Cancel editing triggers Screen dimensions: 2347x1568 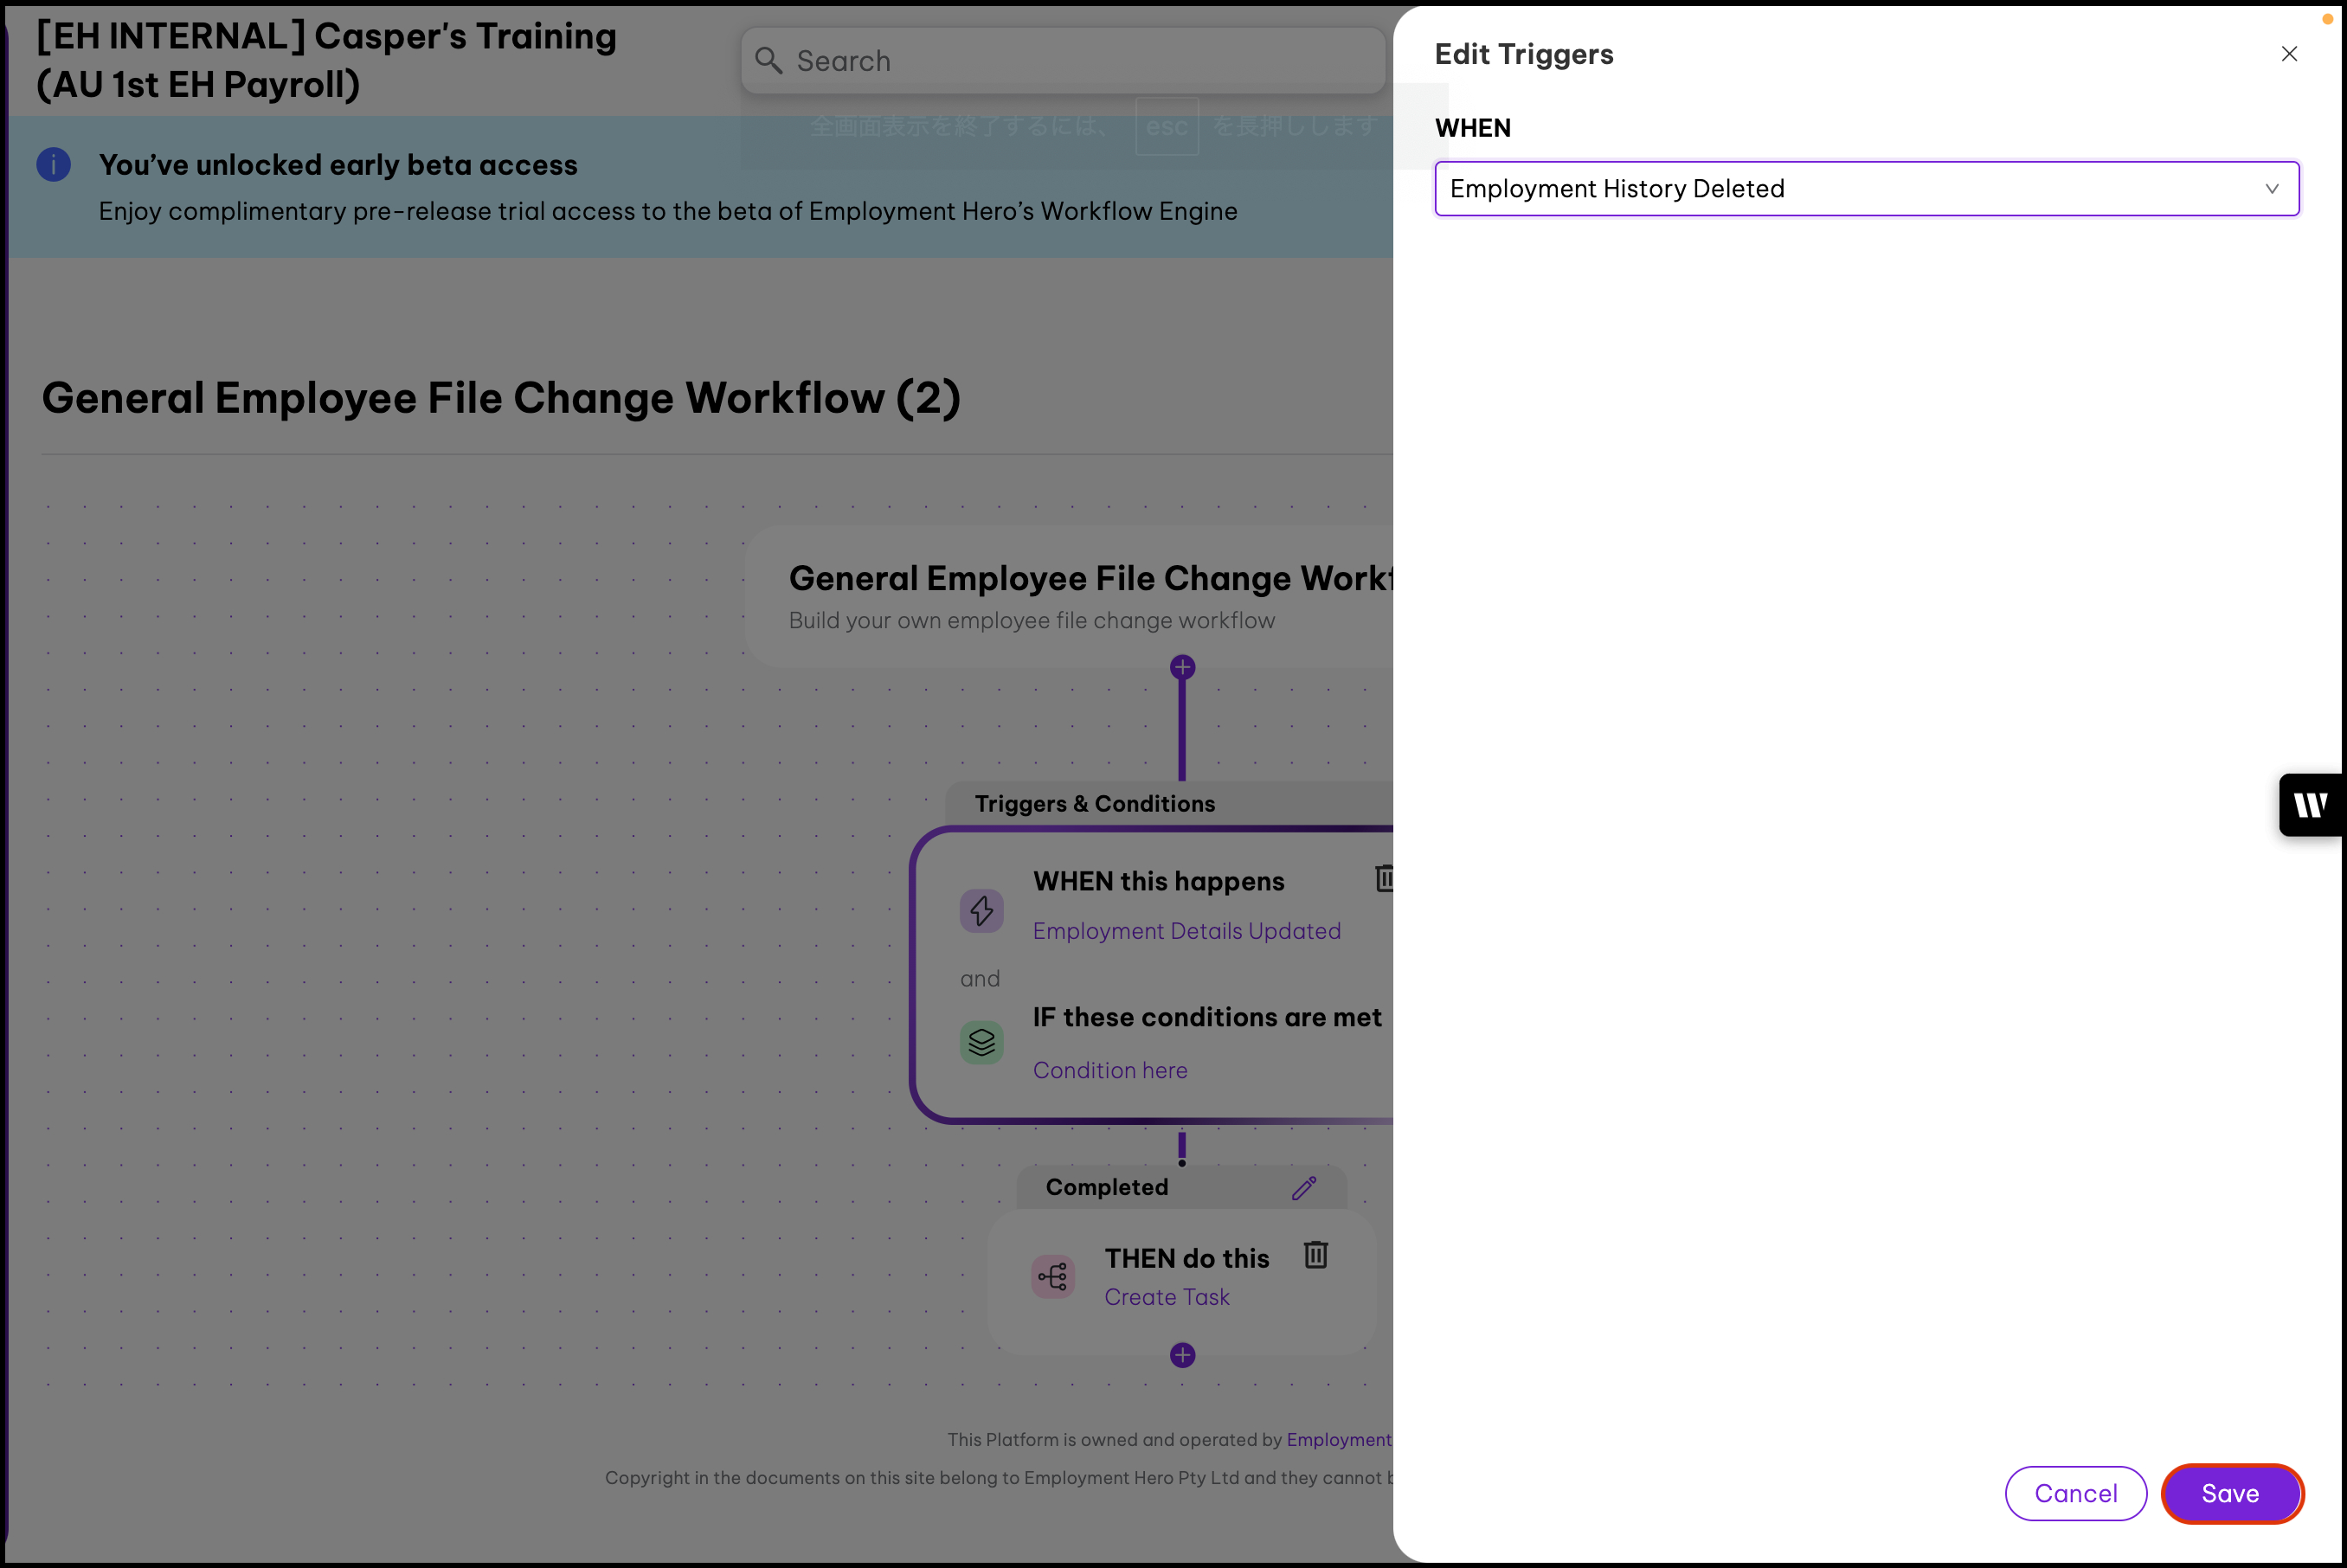click(x=2075, y=1493)
